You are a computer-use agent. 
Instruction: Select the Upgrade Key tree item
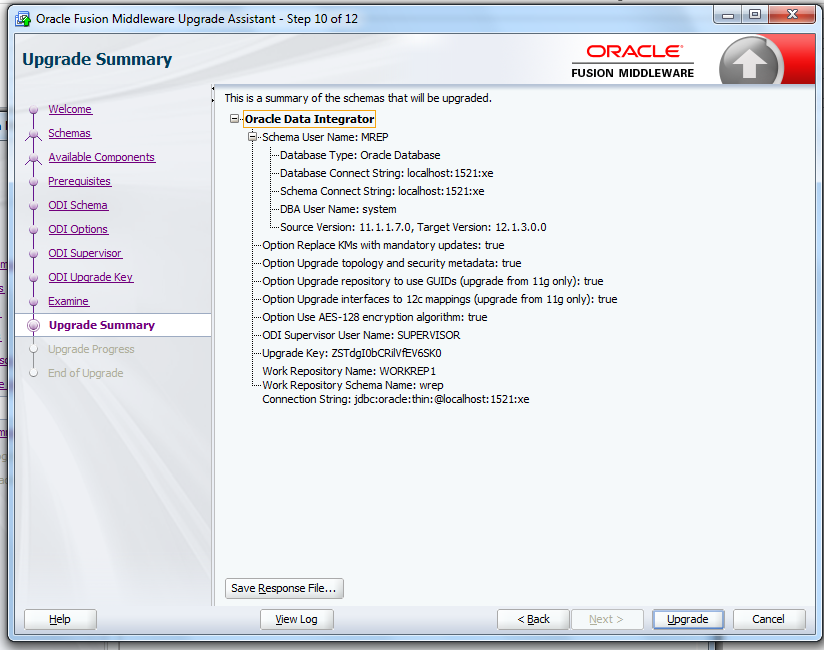point(352,353)
